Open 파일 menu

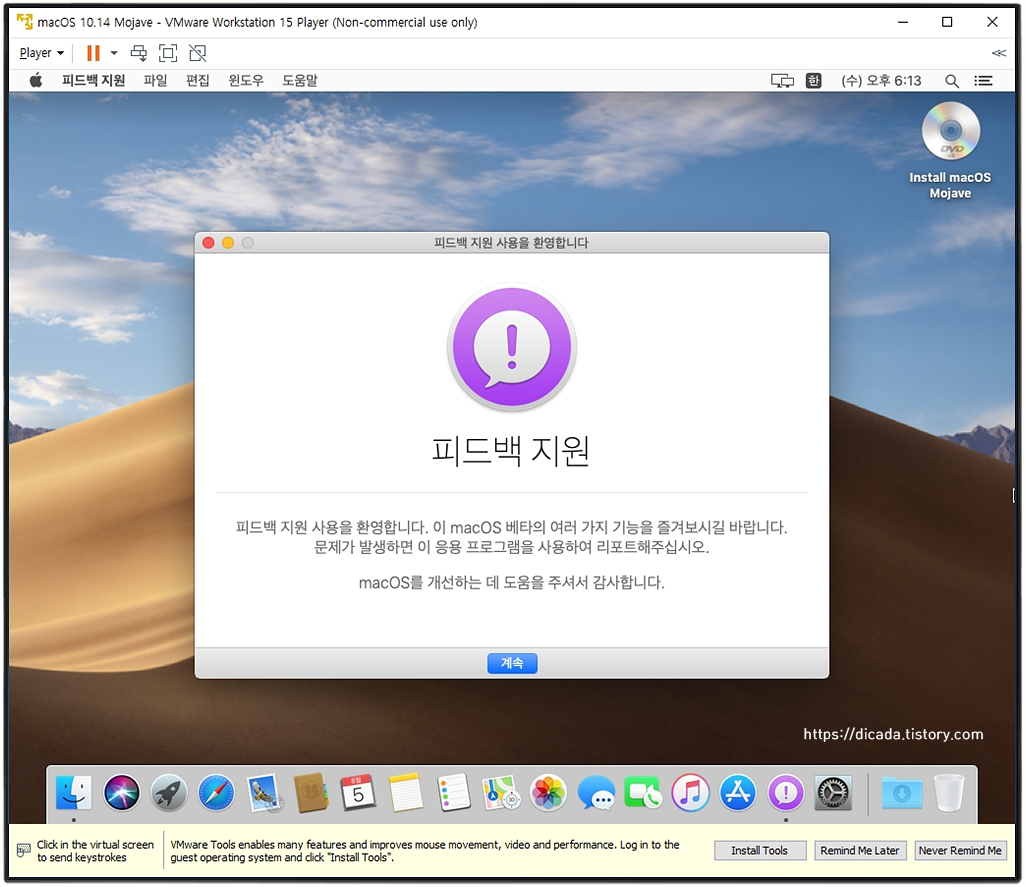click(x=156, y=80)
